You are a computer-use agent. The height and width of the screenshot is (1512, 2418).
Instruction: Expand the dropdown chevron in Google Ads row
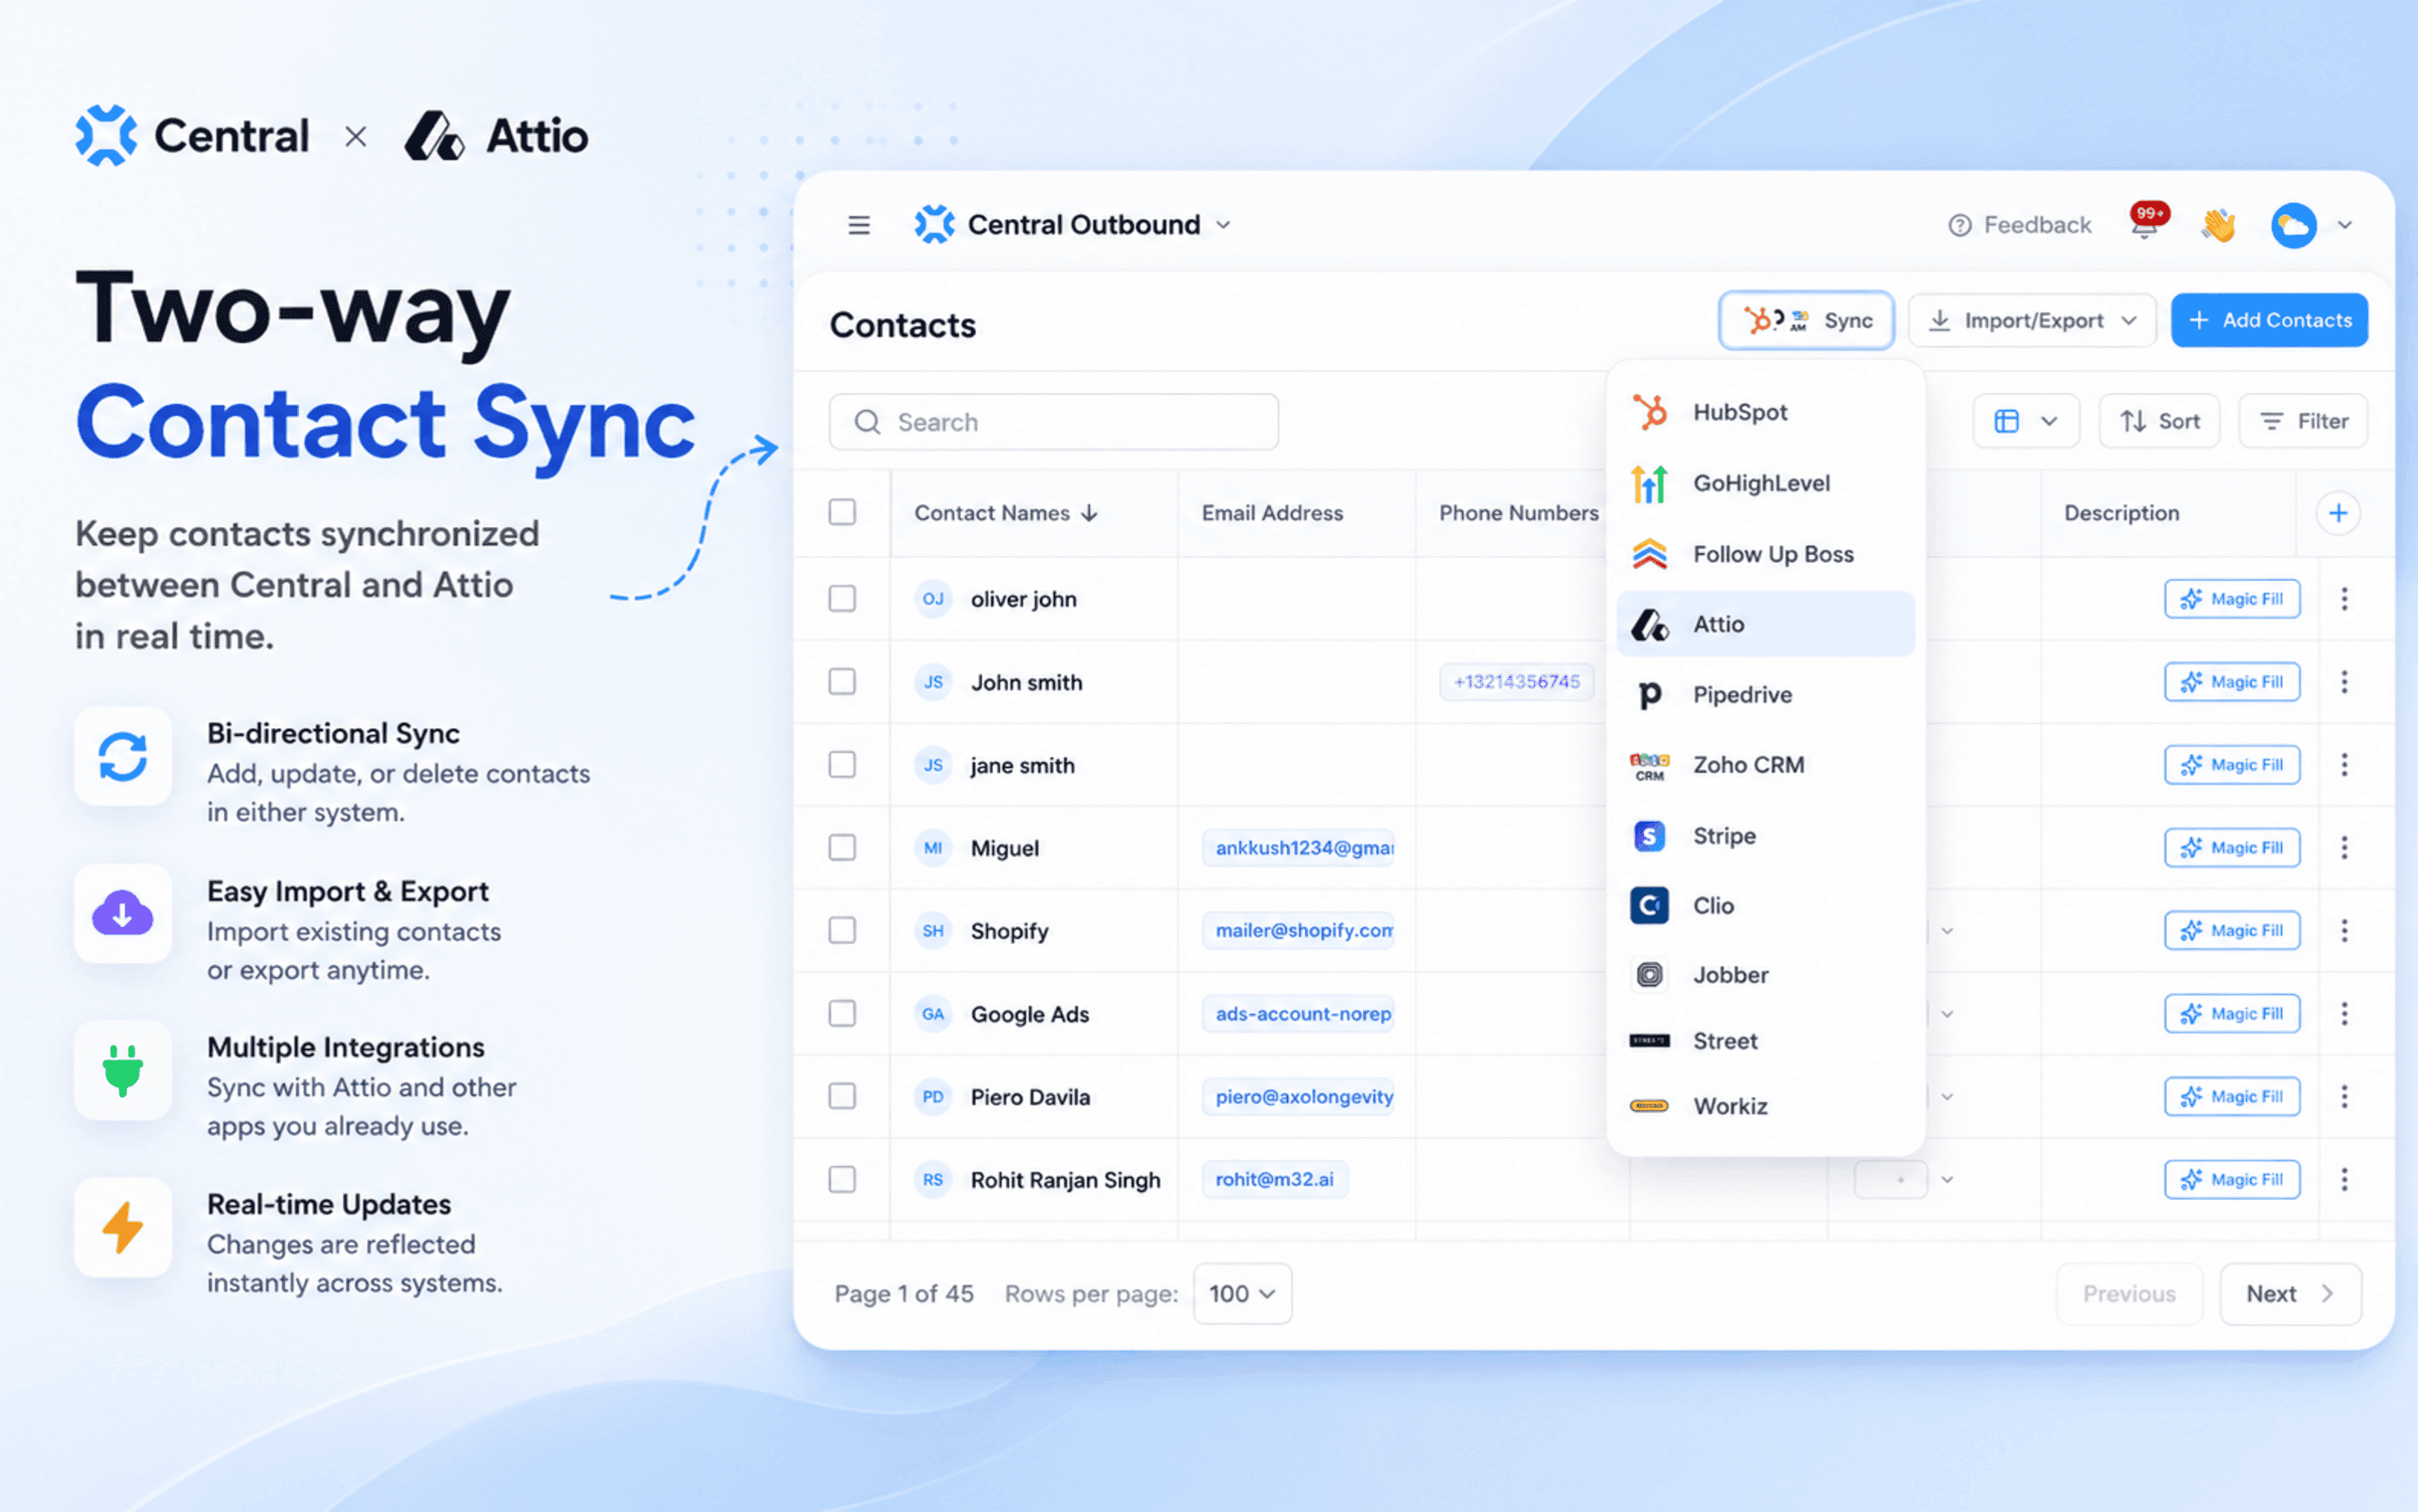click(x=1947, y=1014)
